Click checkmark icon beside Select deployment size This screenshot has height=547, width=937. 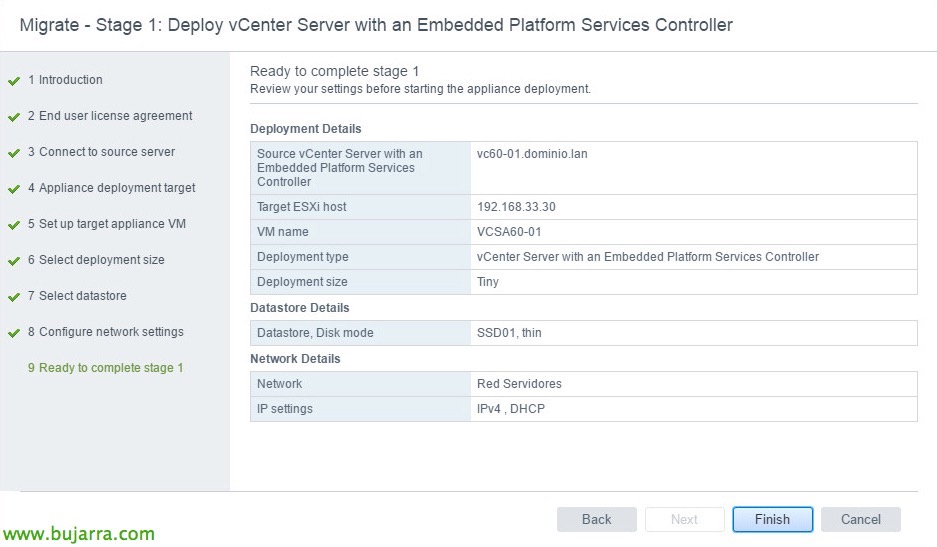(14, 261)
